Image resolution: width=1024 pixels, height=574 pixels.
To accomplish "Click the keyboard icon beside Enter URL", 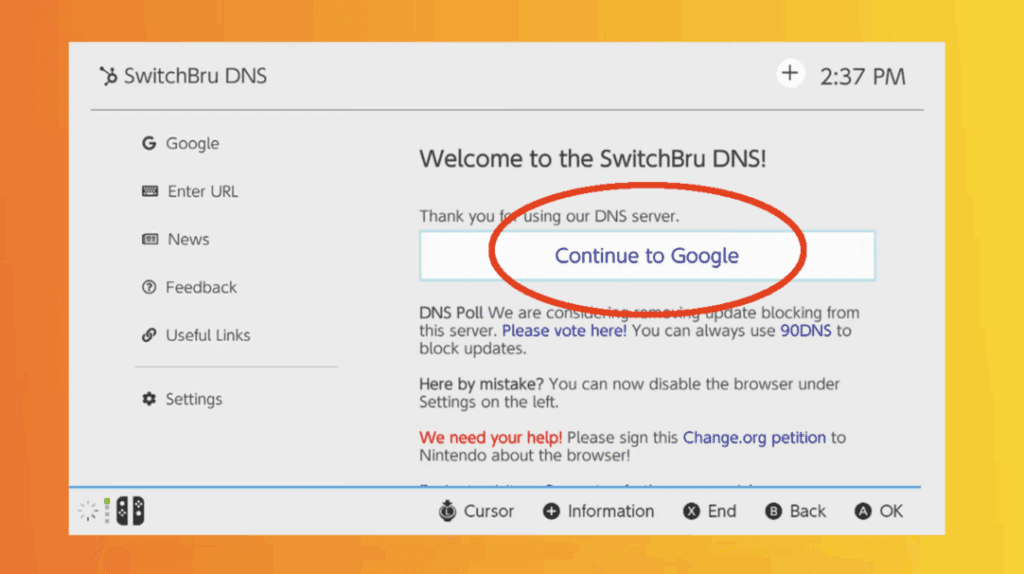I will tap(150, 191).
